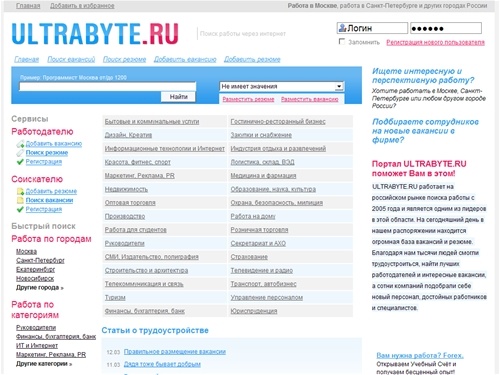Click the add-vacancy icon under Работодателю
Screen dimensions: 500x375
click(x=20, y=144)
